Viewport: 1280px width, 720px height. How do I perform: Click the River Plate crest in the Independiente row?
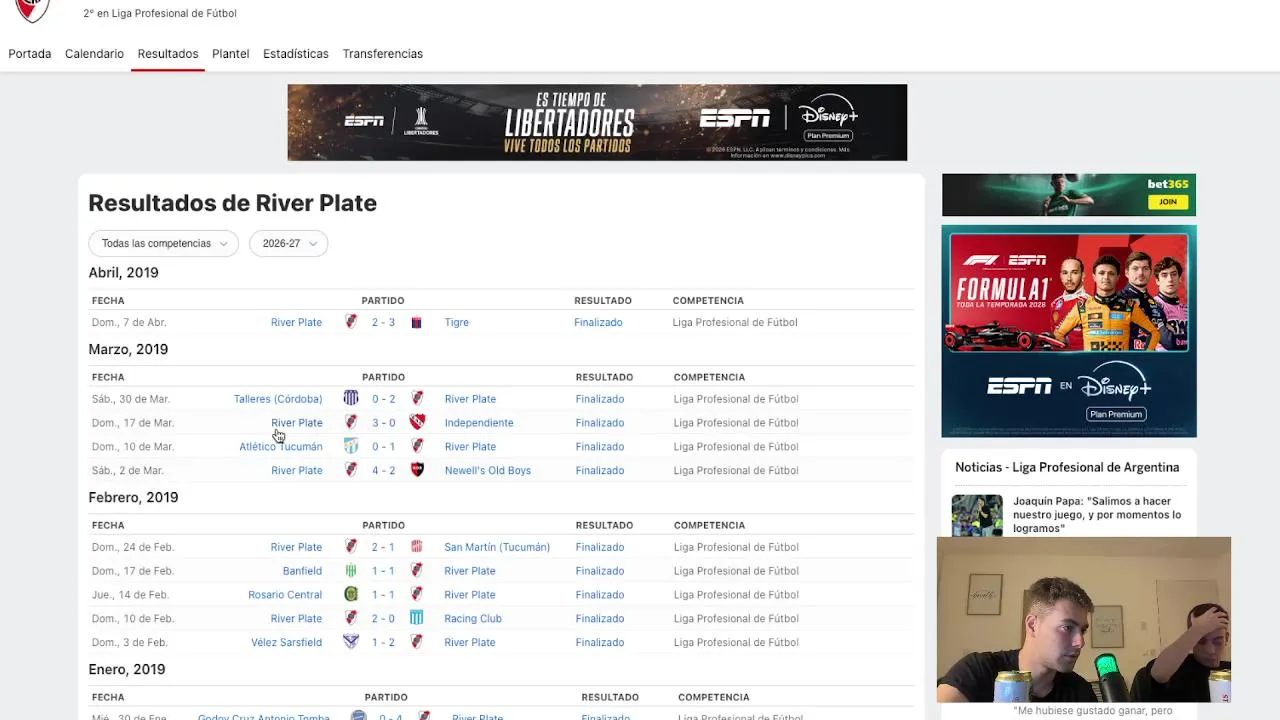351,422
